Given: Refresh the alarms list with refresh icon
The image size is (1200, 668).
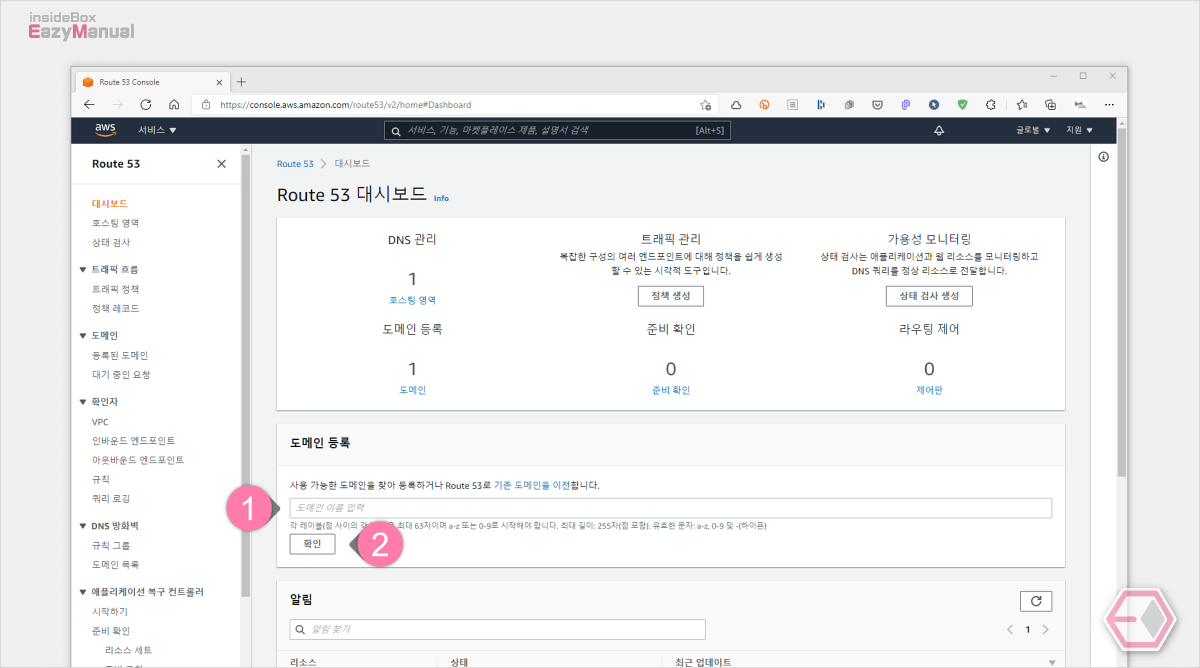Looking at the screenshot, I should click(1036, 601).
